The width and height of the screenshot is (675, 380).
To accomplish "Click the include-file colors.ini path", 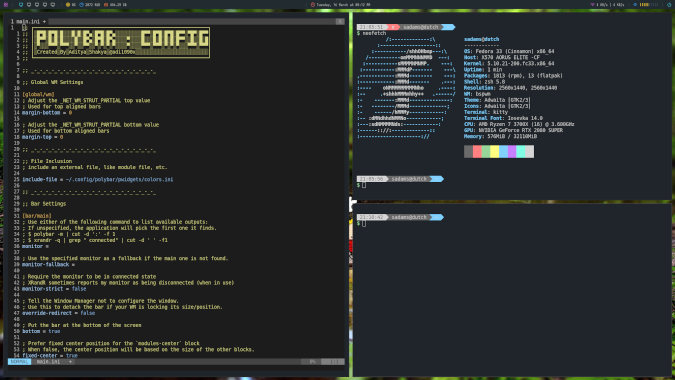I will 119,179.
